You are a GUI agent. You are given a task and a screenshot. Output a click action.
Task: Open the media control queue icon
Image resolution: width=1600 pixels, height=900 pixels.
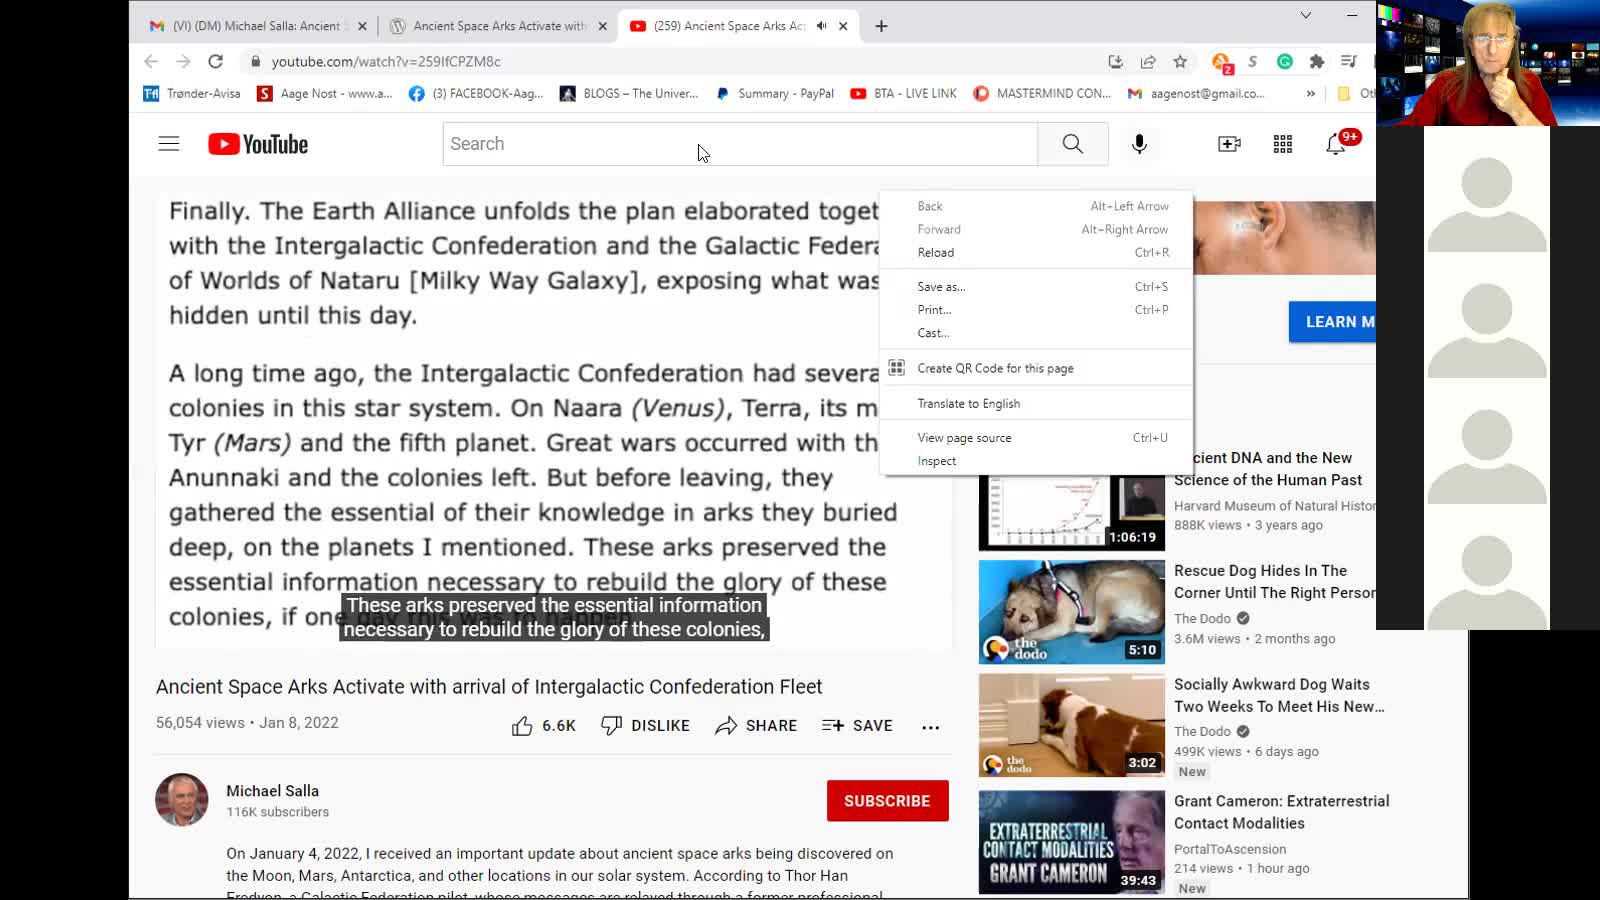(1349, 61)
